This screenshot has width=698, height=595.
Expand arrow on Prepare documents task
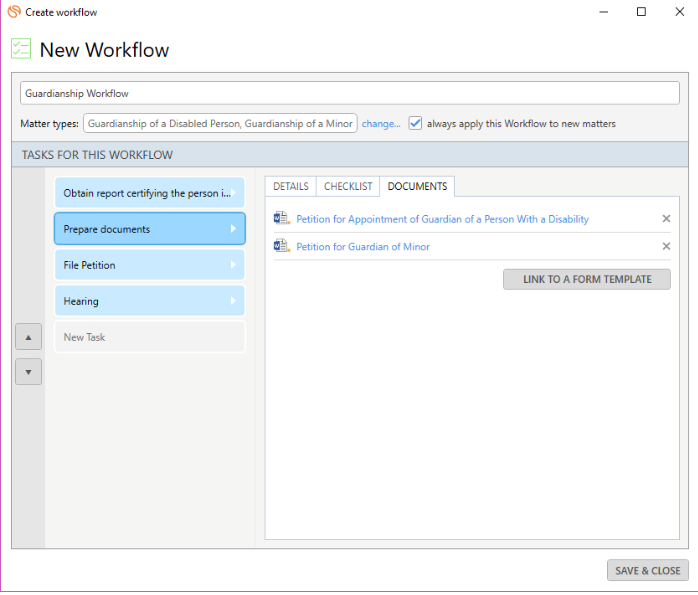point(233,229)
